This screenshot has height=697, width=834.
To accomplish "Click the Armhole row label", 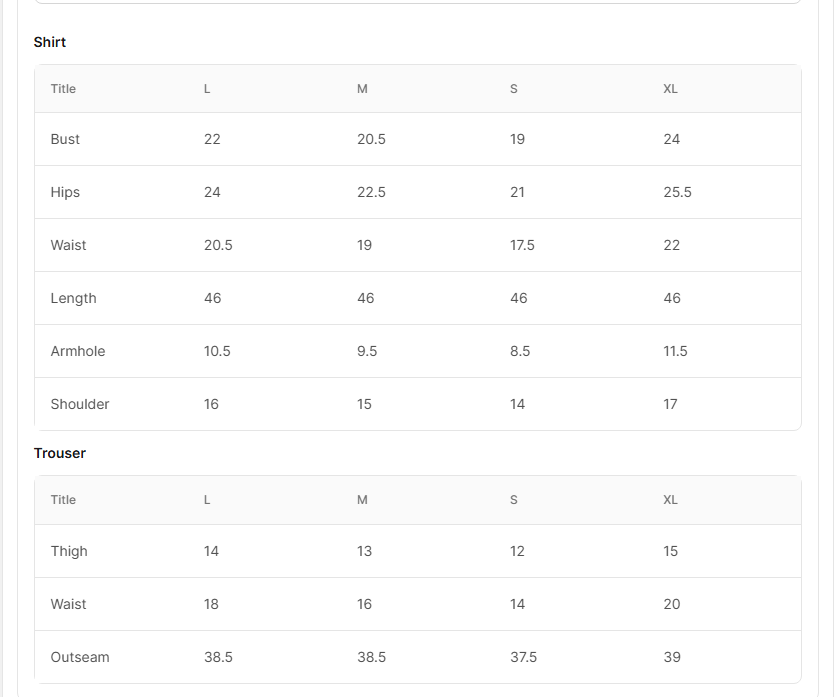I will [78, 351].
